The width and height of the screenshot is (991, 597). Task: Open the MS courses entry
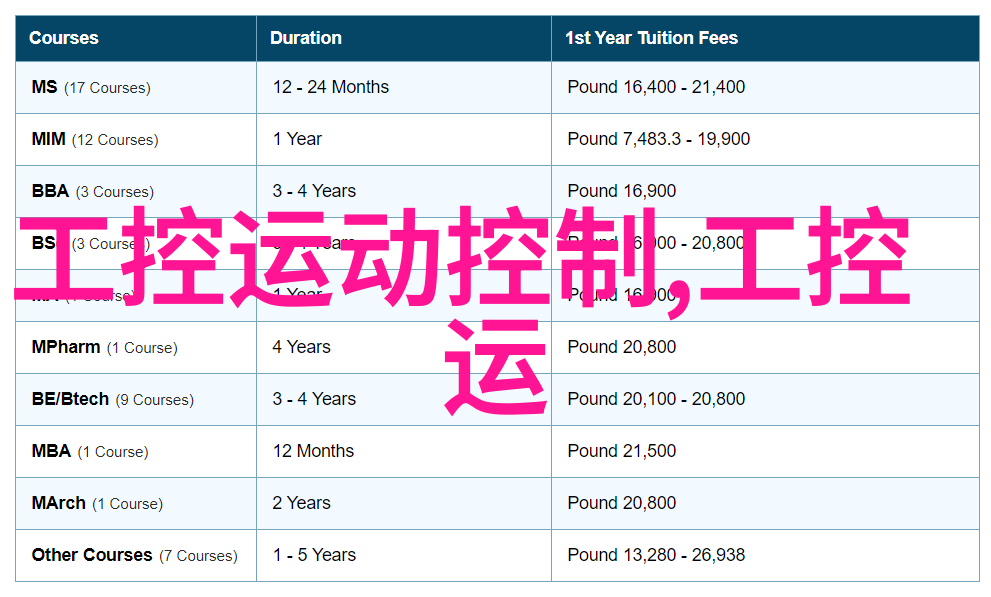(91, 87)
